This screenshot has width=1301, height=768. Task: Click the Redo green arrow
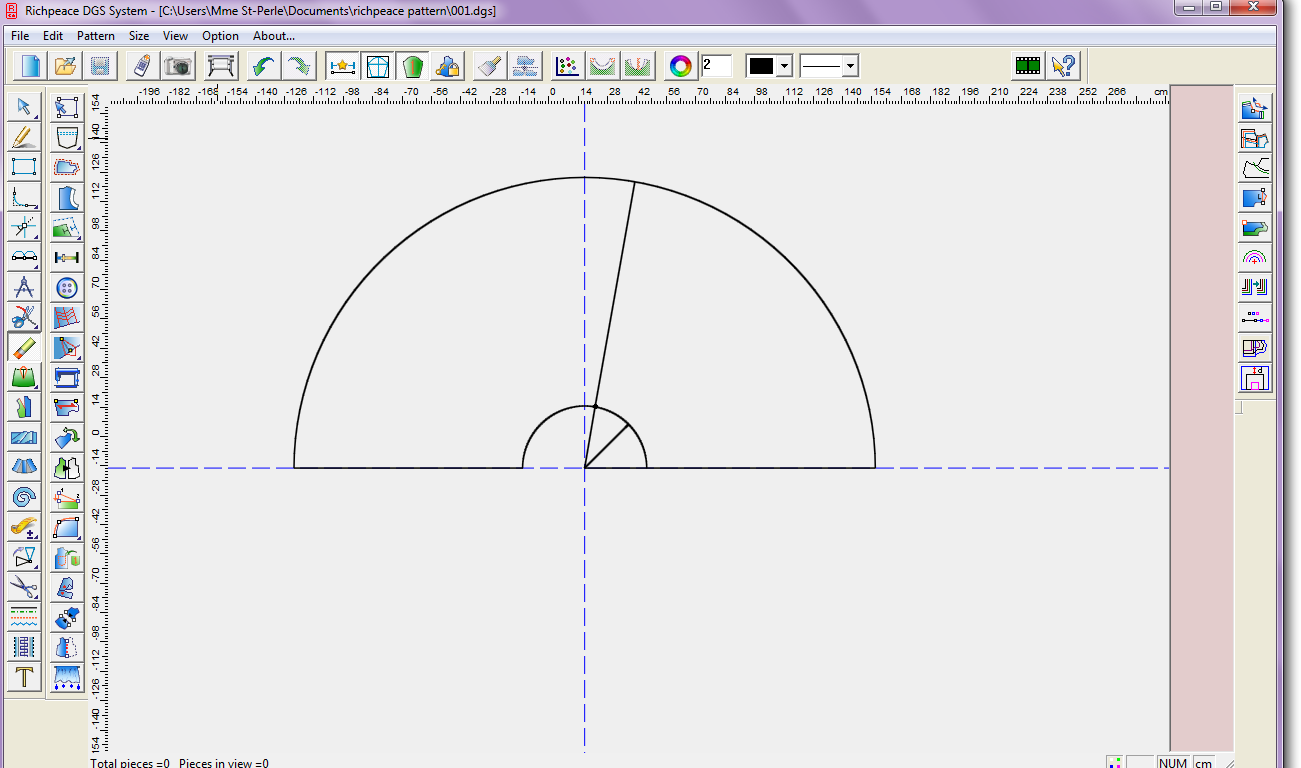click(x=297, y=66)
